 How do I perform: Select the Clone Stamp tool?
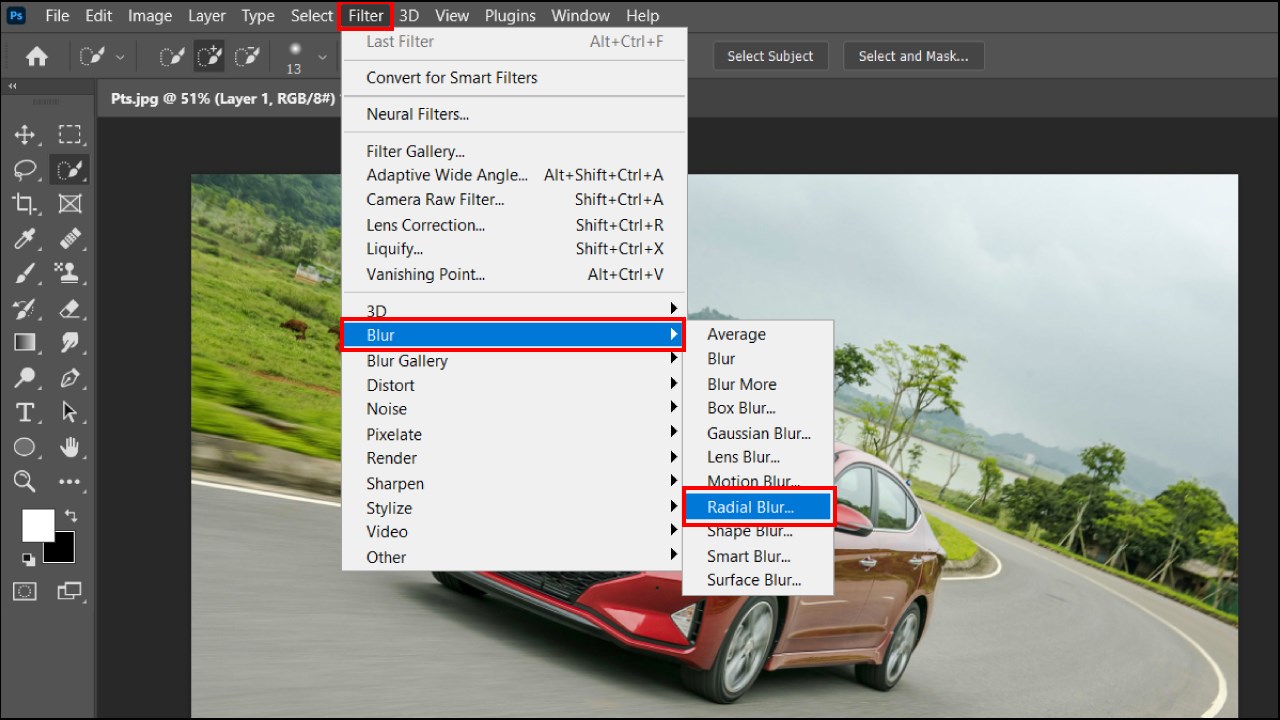[x=69, y=273]
